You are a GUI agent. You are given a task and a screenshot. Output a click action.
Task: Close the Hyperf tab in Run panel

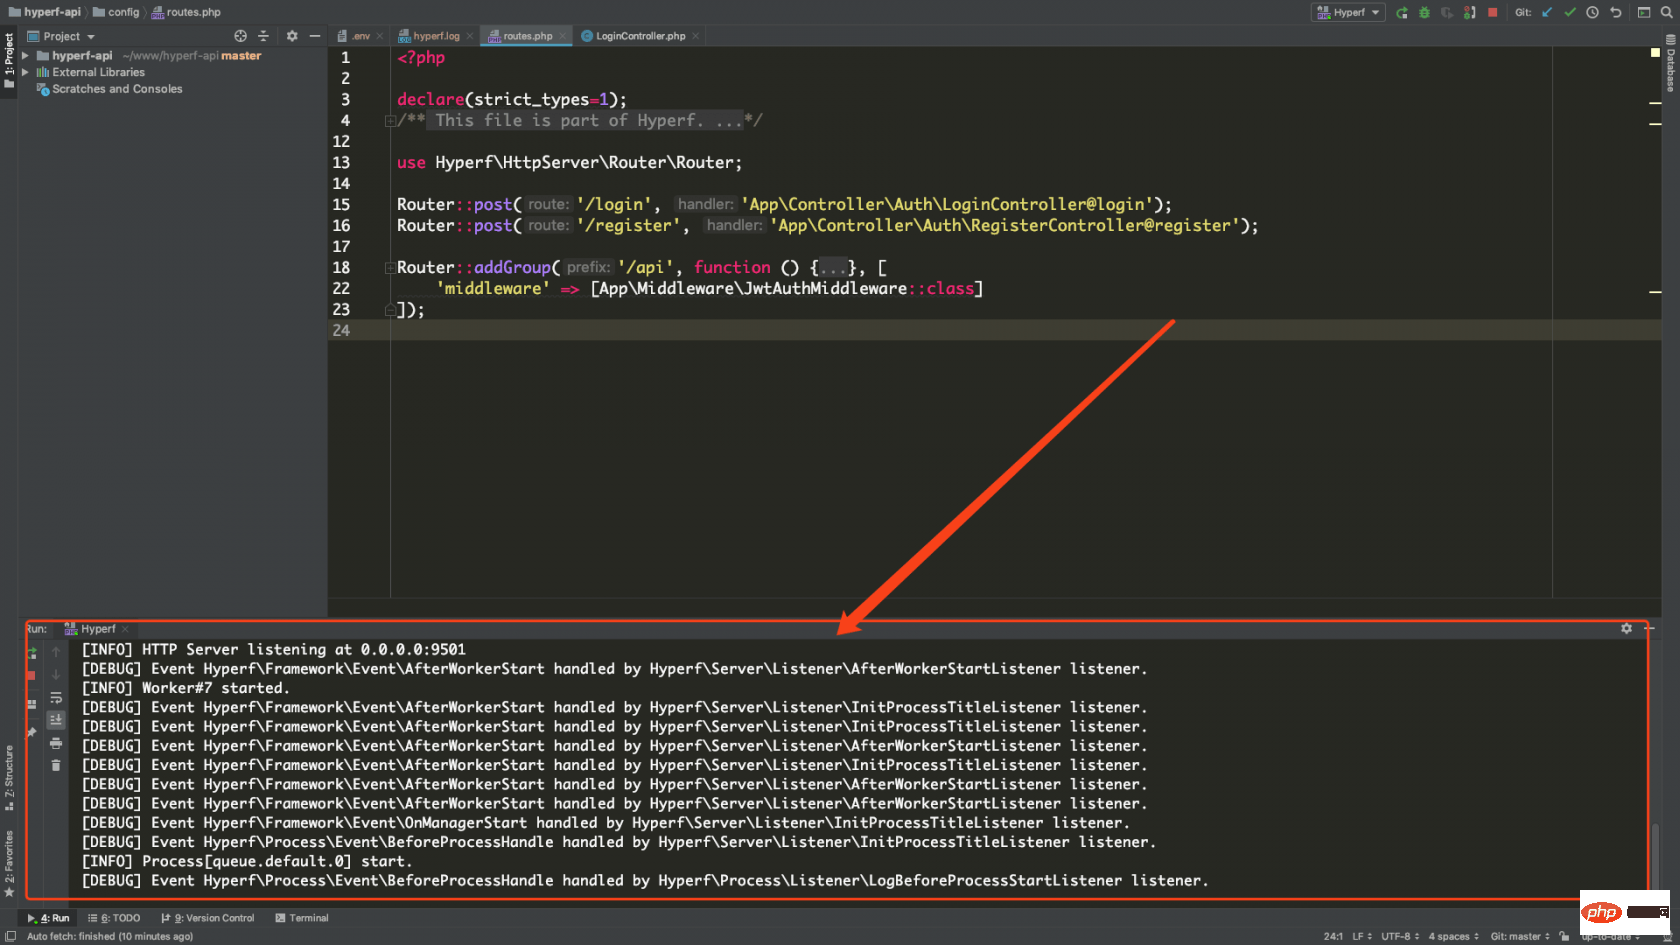125,629
